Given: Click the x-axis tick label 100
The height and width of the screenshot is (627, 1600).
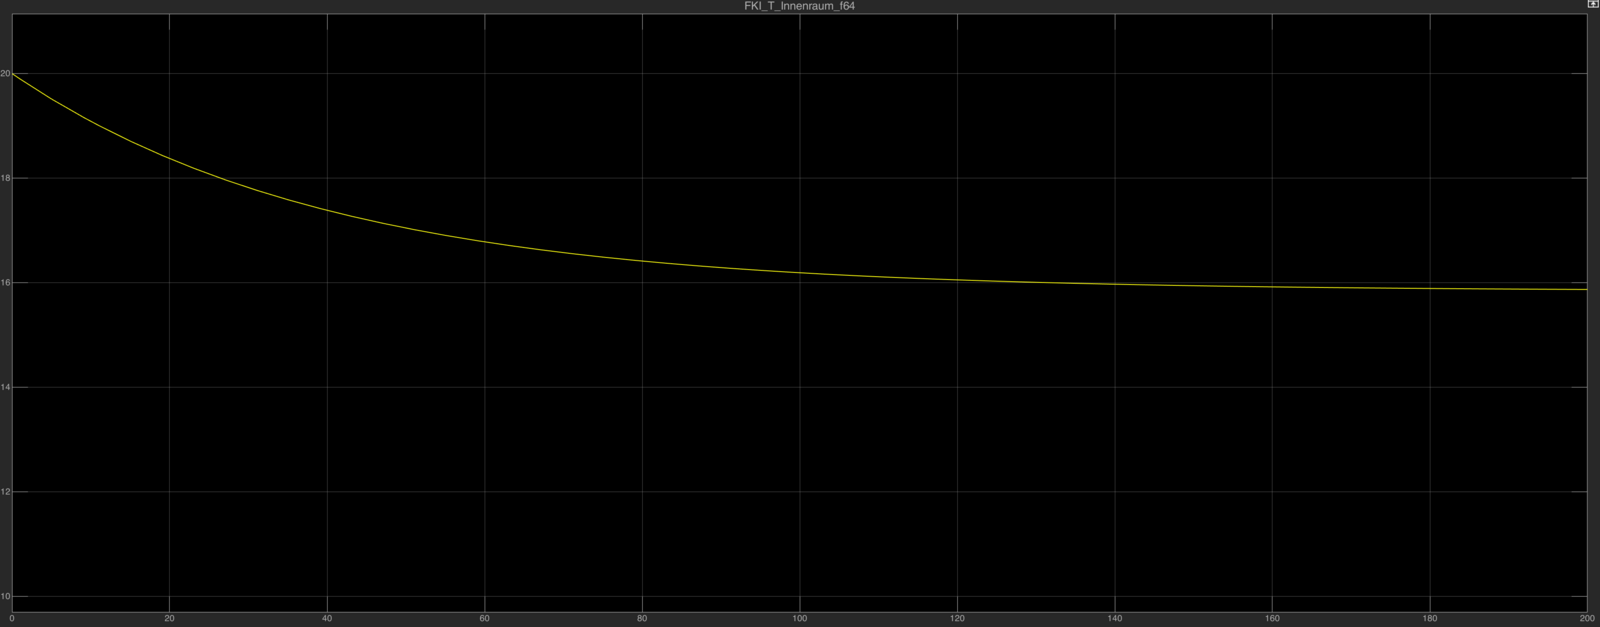Looking at the screenshot, I should click(x=800, y=618).
